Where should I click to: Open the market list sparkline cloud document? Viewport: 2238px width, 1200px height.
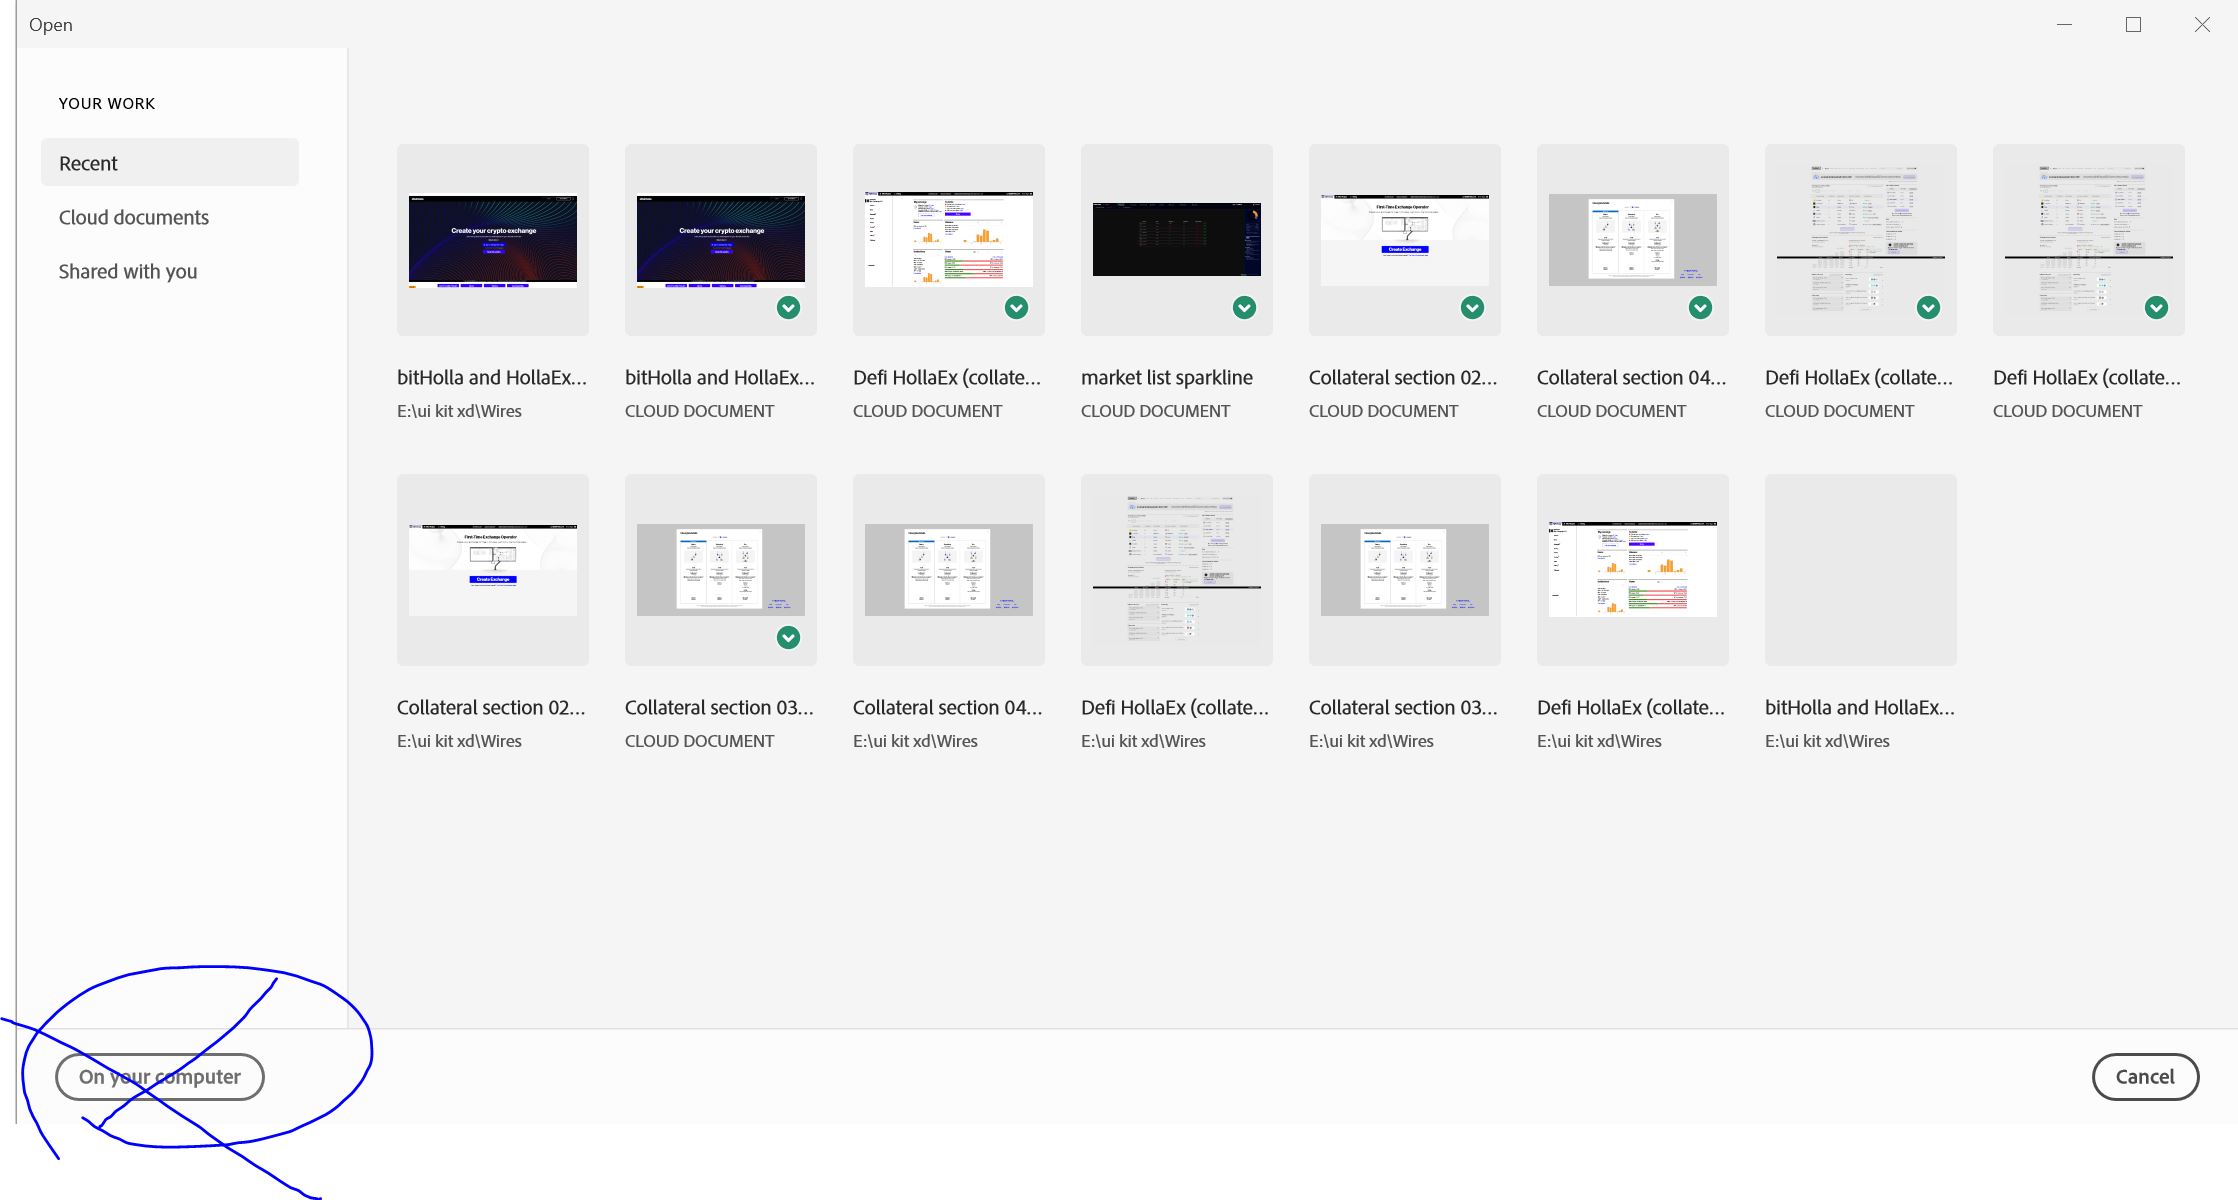point(1176,240)
